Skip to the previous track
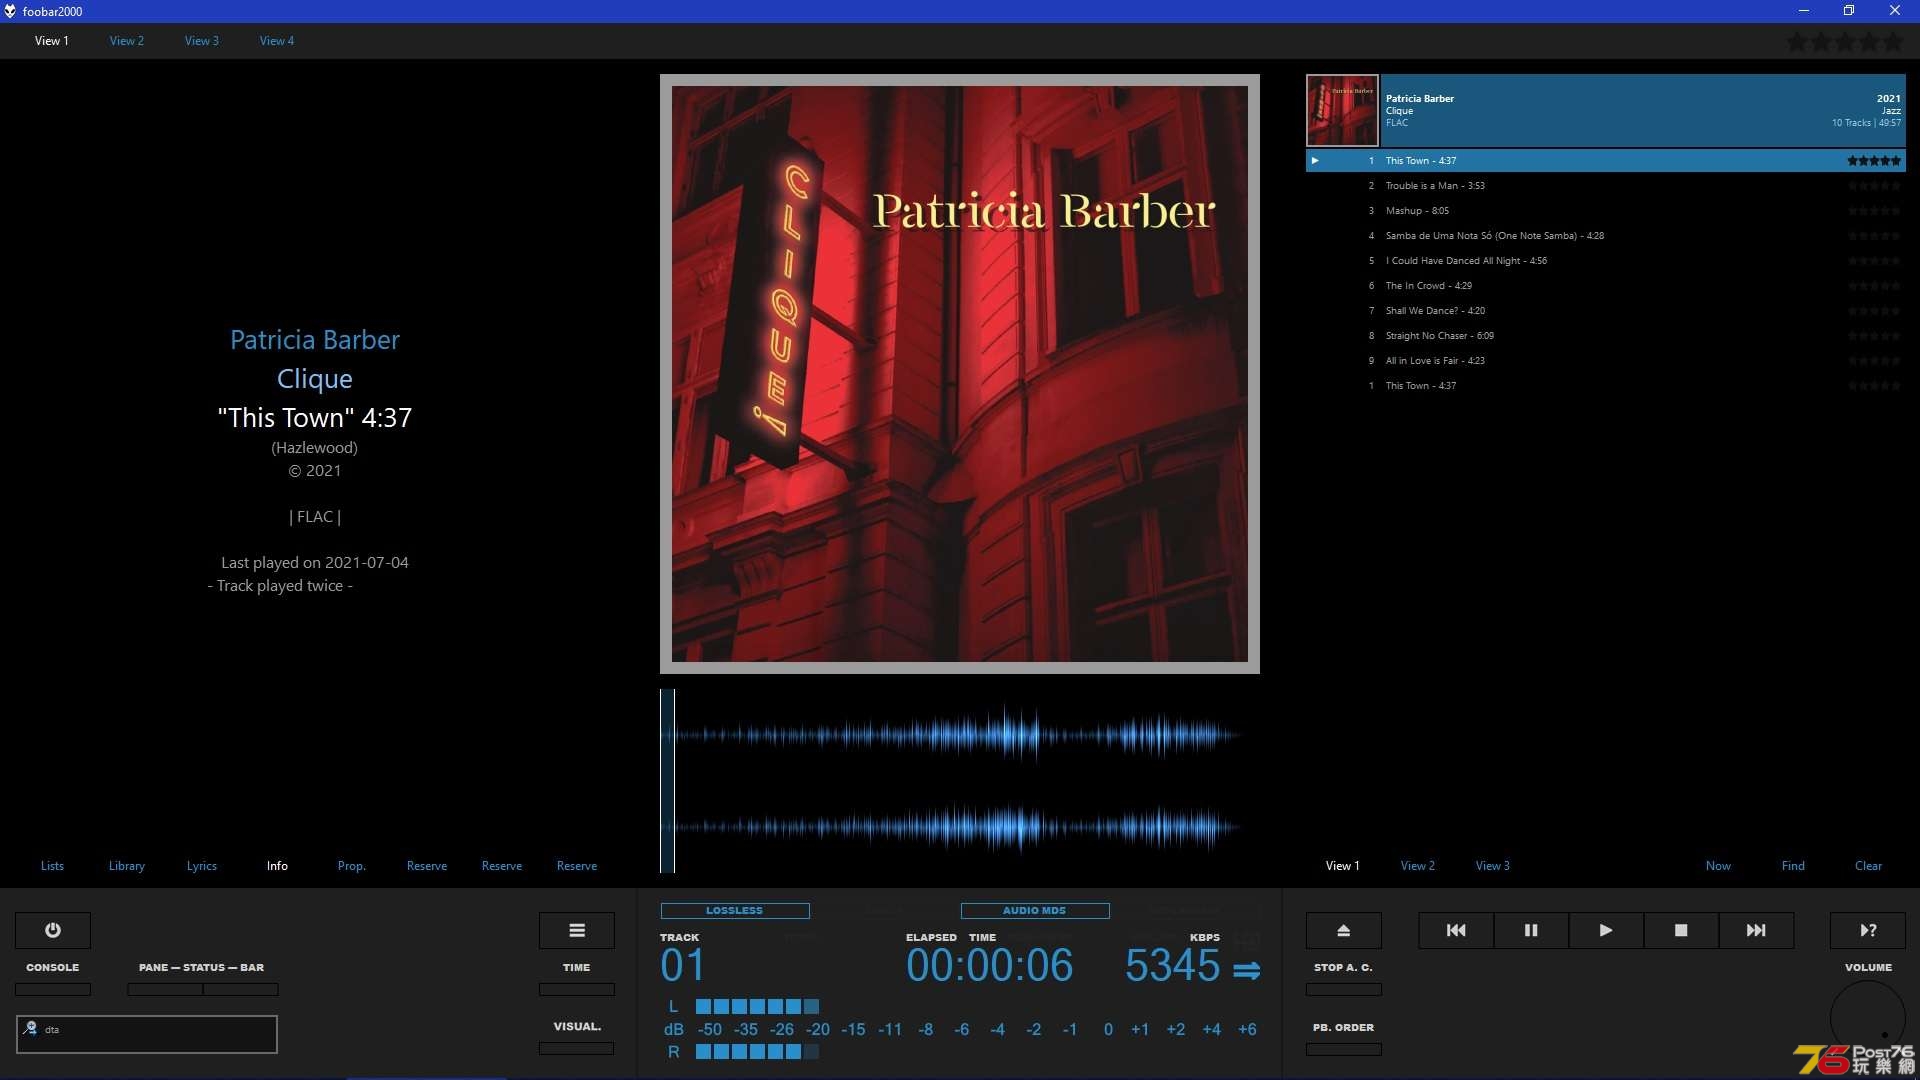 1456,930
